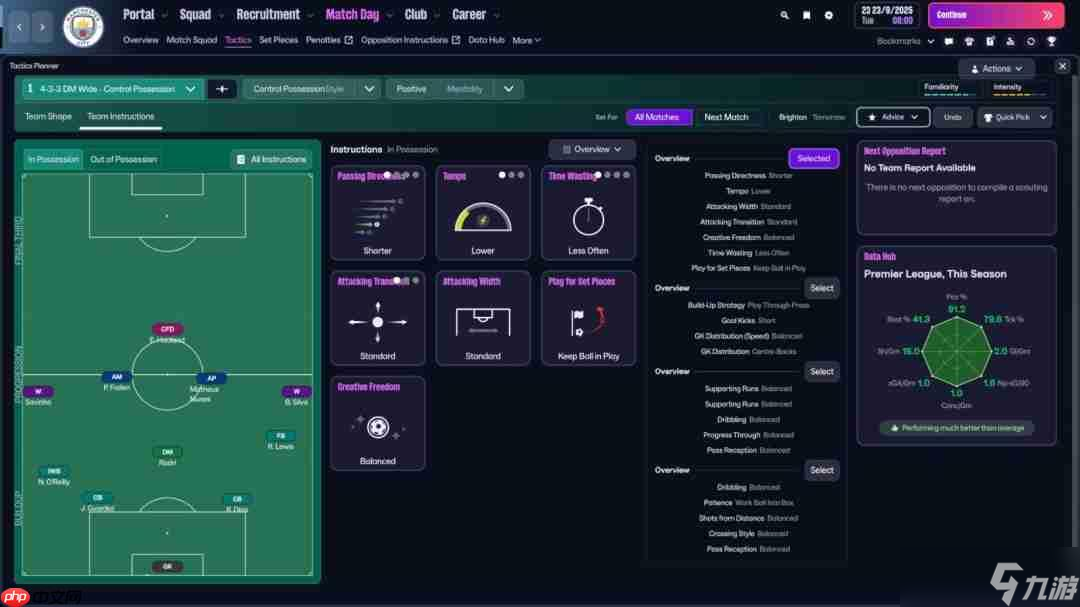Select the All Matches toggle

[x=657, y=117]
